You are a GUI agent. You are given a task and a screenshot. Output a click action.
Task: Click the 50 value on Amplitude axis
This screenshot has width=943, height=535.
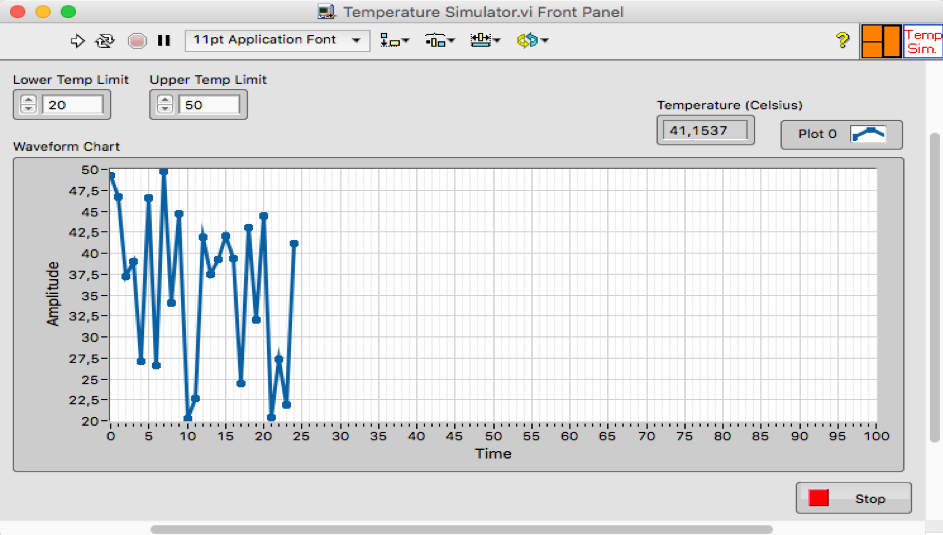(90, 170)
